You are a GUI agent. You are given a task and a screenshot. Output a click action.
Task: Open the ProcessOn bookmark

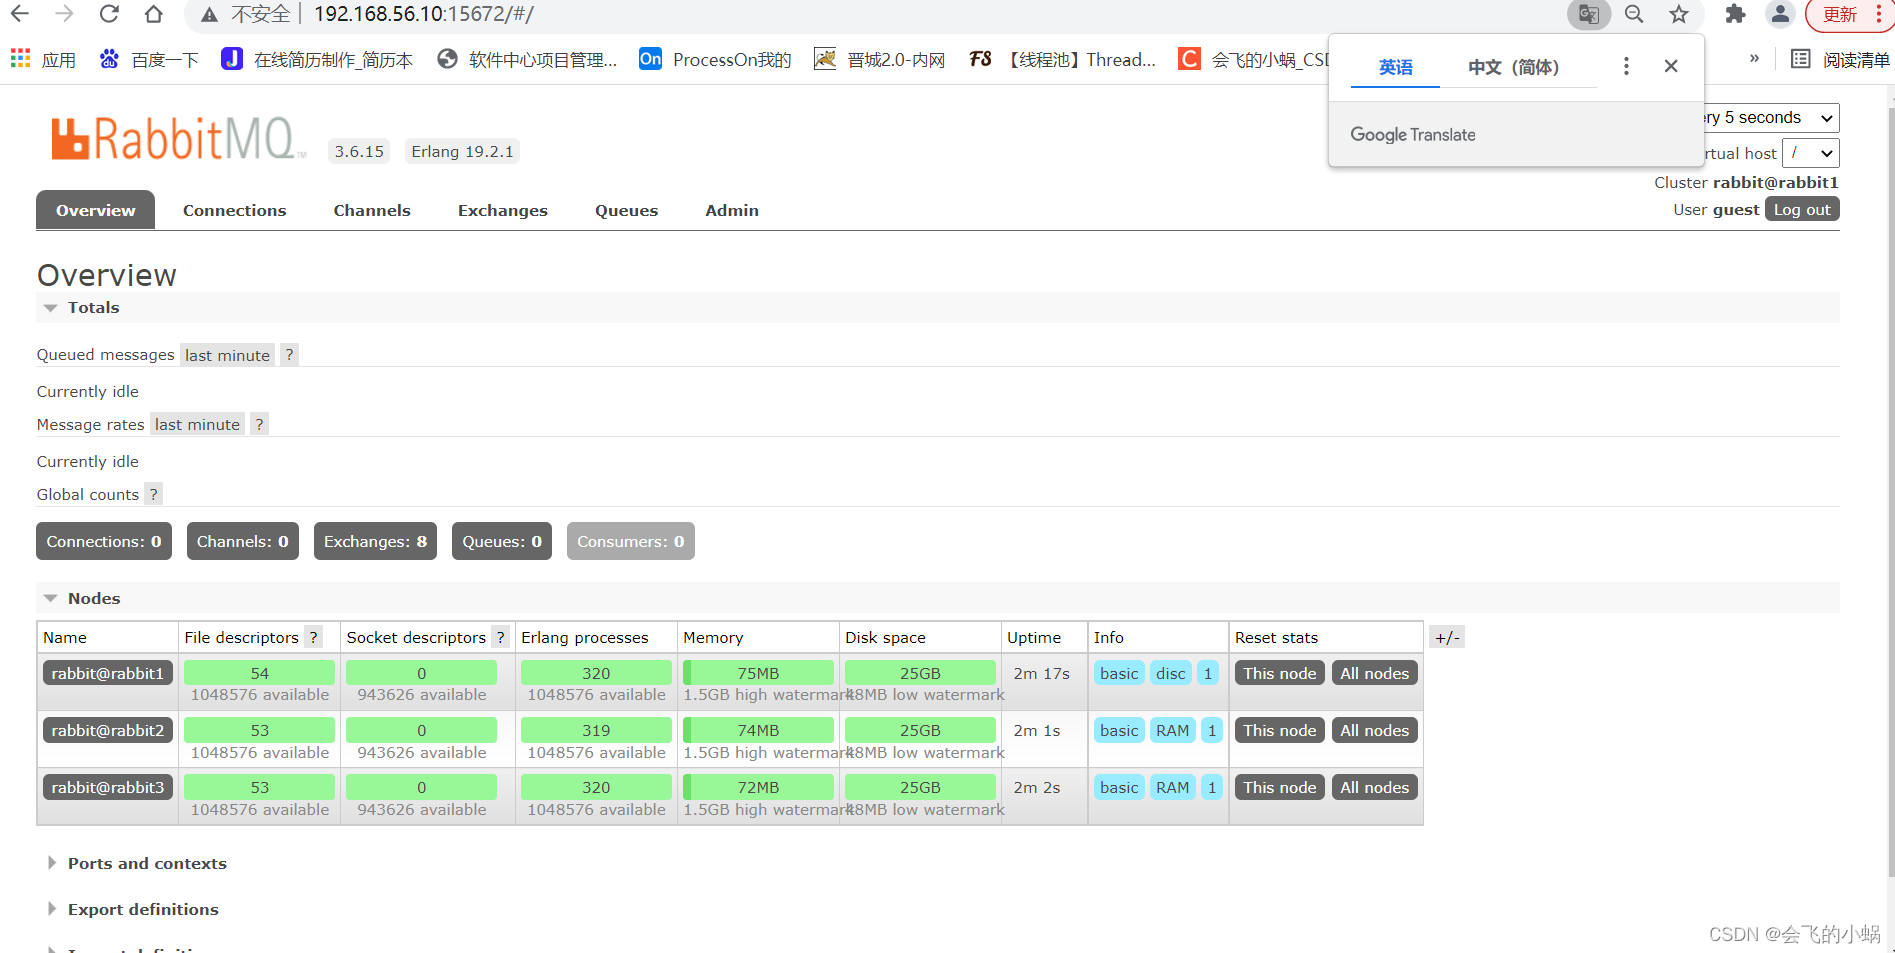tap(715, 59)
